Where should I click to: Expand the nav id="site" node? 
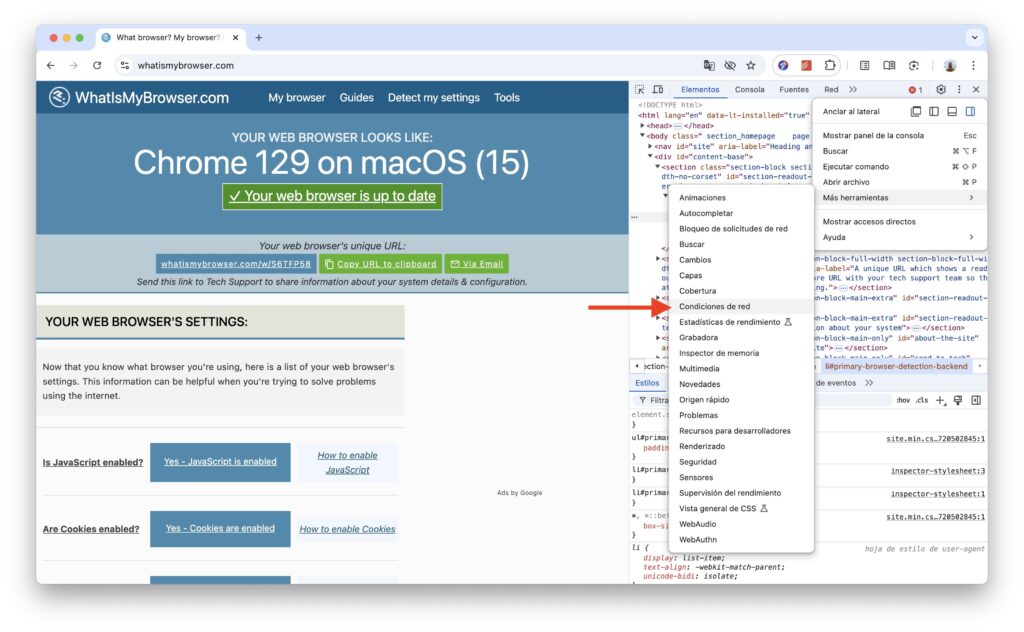pyautogui.click(x=650, y=146)
